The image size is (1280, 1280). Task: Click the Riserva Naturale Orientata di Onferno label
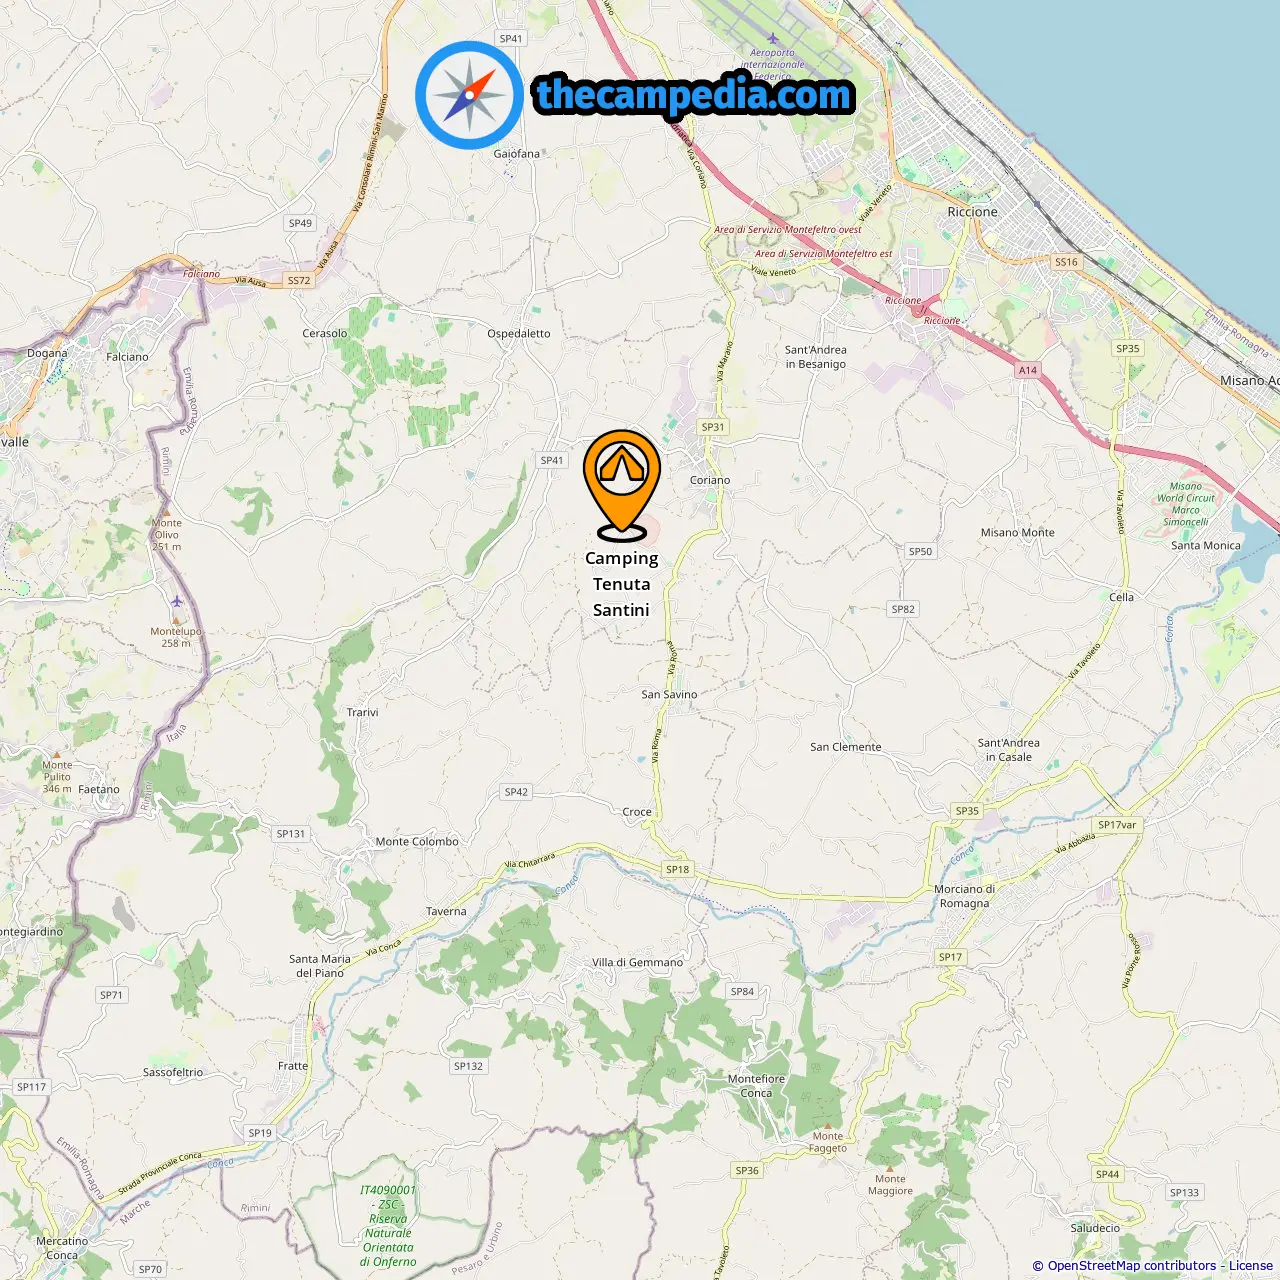tap(388, 1226)
